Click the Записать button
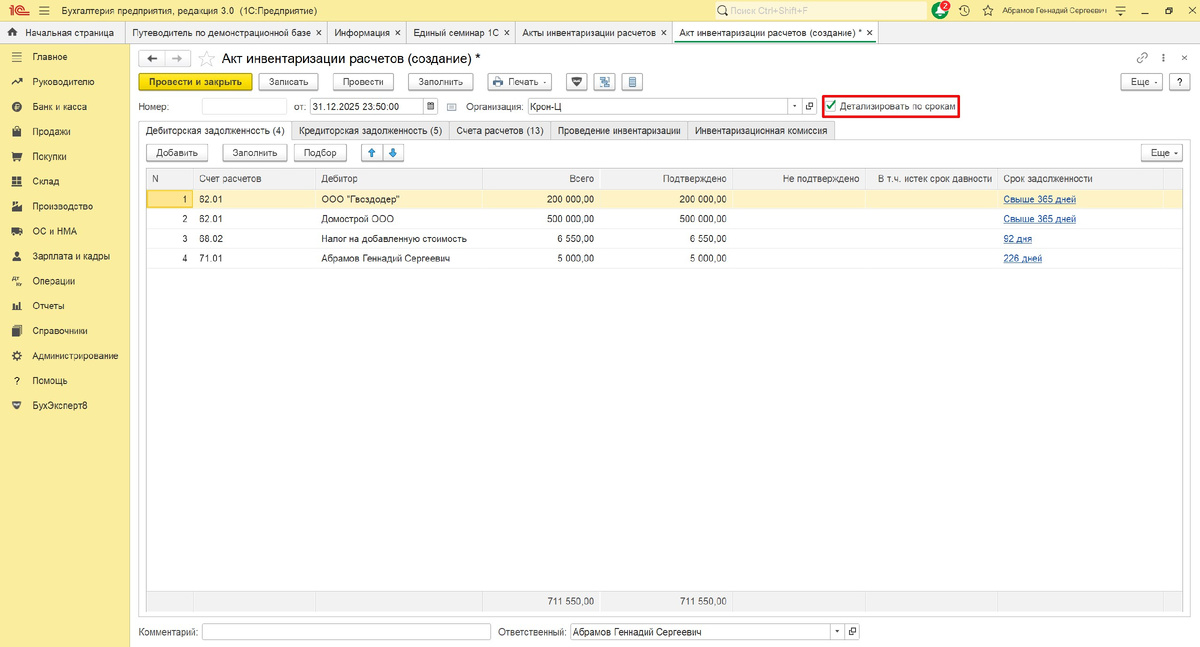Image resolution: width=1200 pixels, height=647 pixels. click(289, 82)
